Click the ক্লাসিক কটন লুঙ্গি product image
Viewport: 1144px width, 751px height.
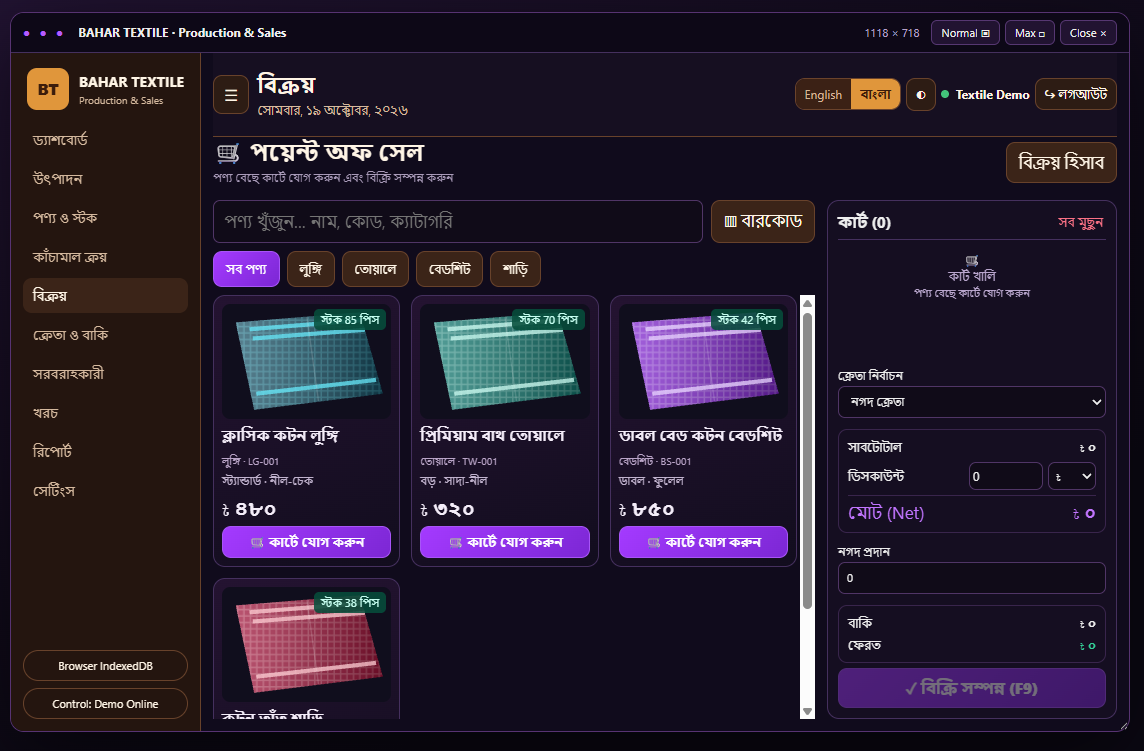(x=306, y=361)
